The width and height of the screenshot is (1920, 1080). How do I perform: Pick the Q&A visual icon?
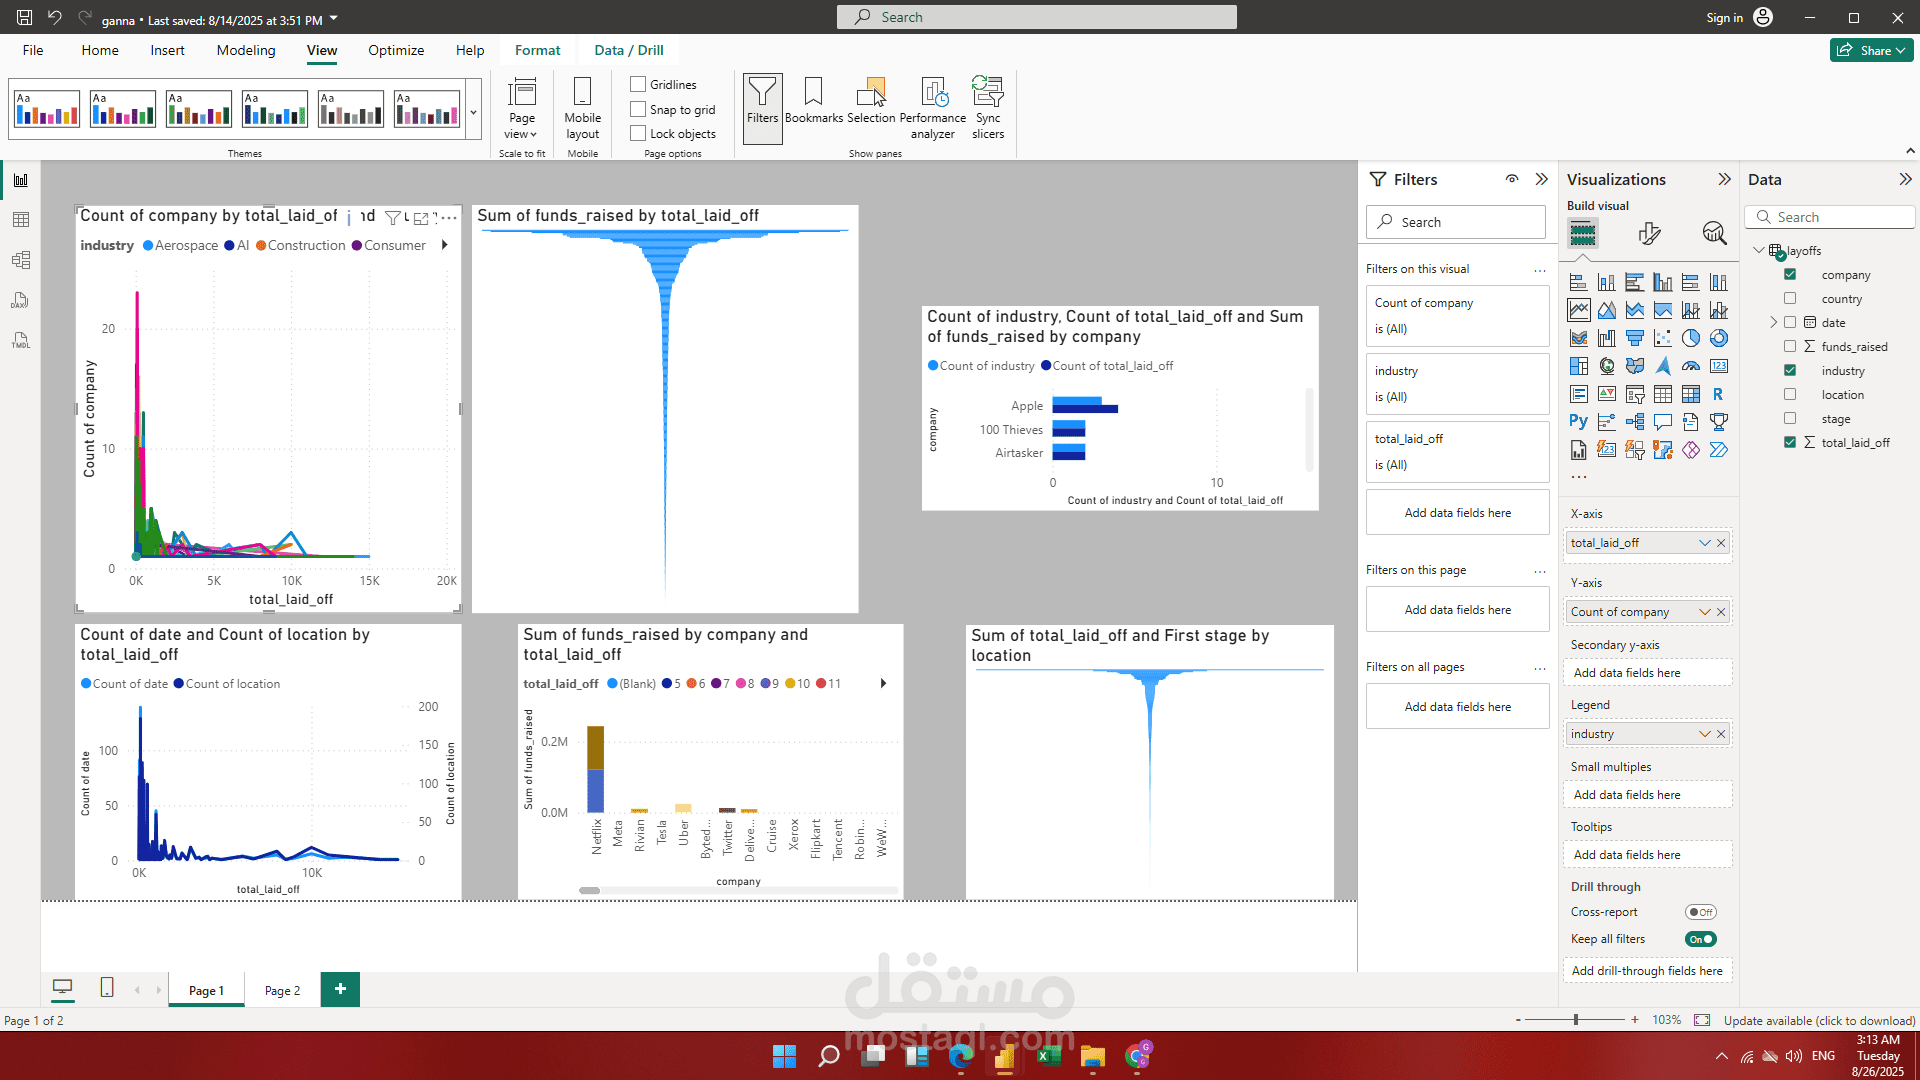[x=1663, y=422]
